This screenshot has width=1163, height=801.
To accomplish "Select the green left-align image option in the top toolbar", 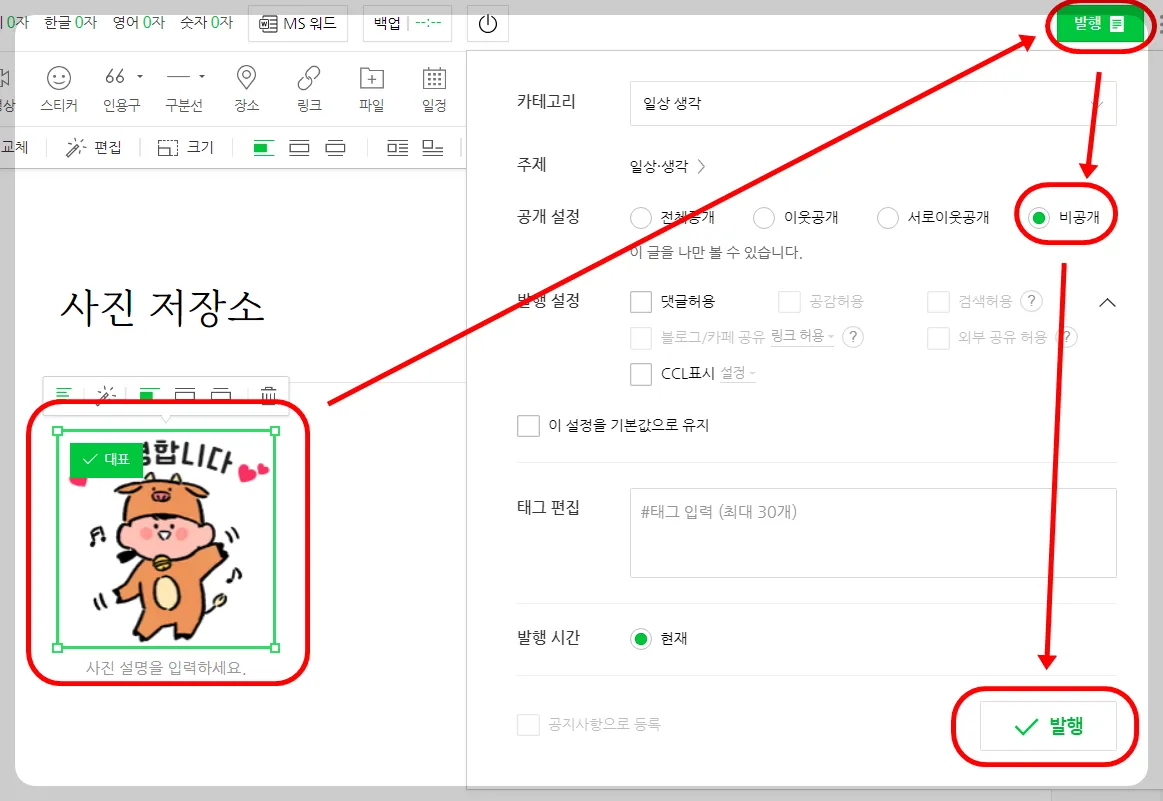I will pyautogui.click(x=263, y=148).
